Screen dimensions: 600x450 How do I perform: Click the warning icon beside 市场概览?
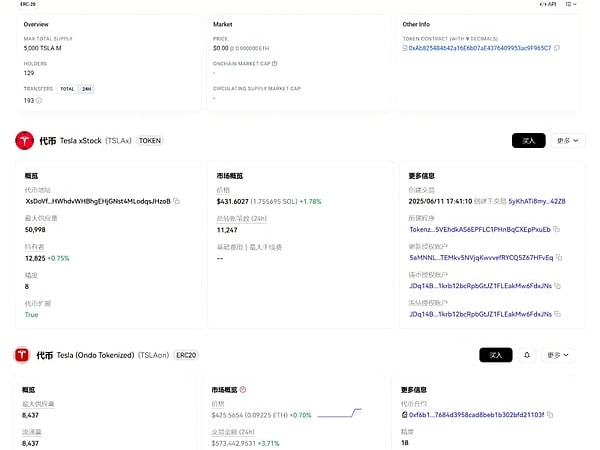243,390
